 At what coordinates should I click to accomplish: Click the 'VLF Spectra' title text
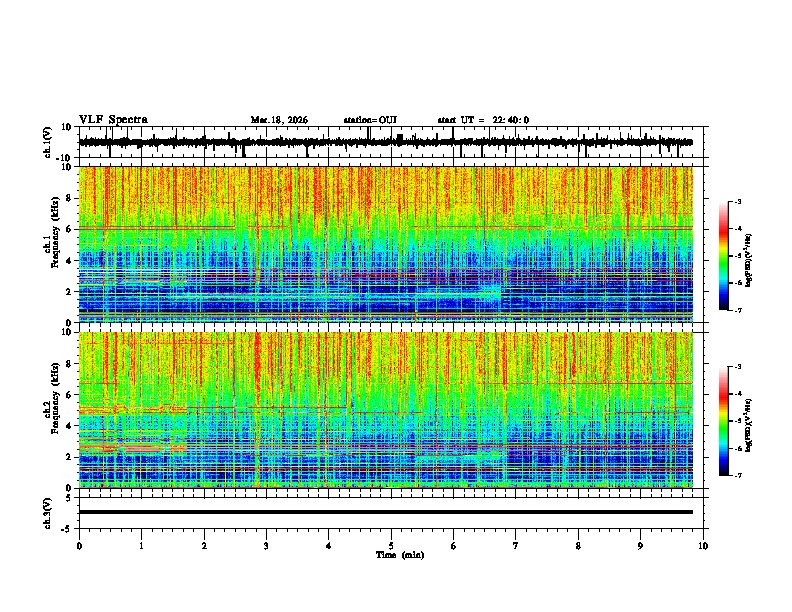click(x=113, y=120)
